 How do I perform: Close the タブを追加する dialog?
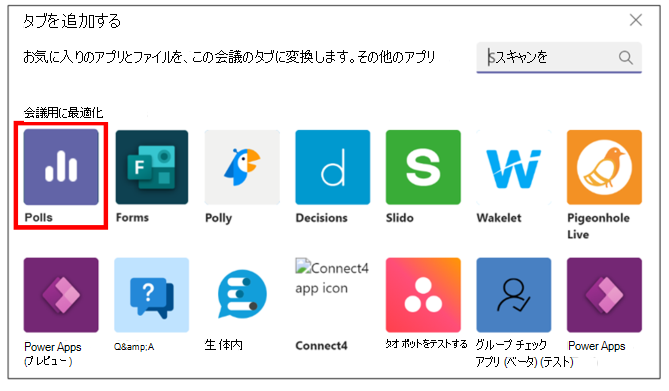tap(636, 20)
